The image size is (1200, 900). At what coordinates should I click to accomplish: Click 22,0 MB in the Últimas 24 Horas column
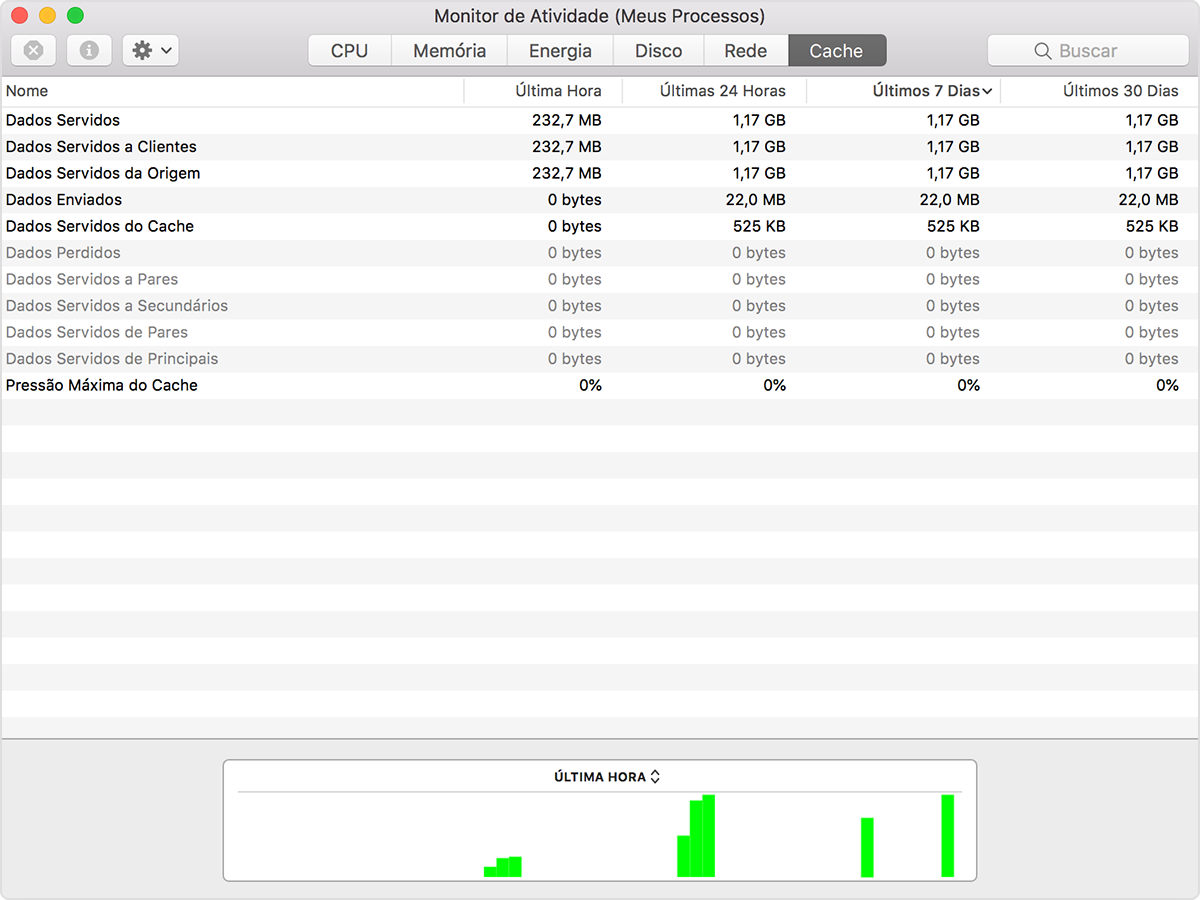[755, 200]
